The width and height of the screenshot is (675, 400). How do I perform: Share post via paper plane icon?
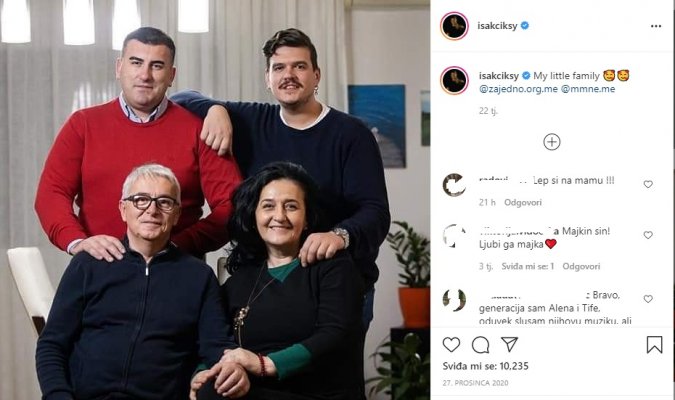coord(509,344)
